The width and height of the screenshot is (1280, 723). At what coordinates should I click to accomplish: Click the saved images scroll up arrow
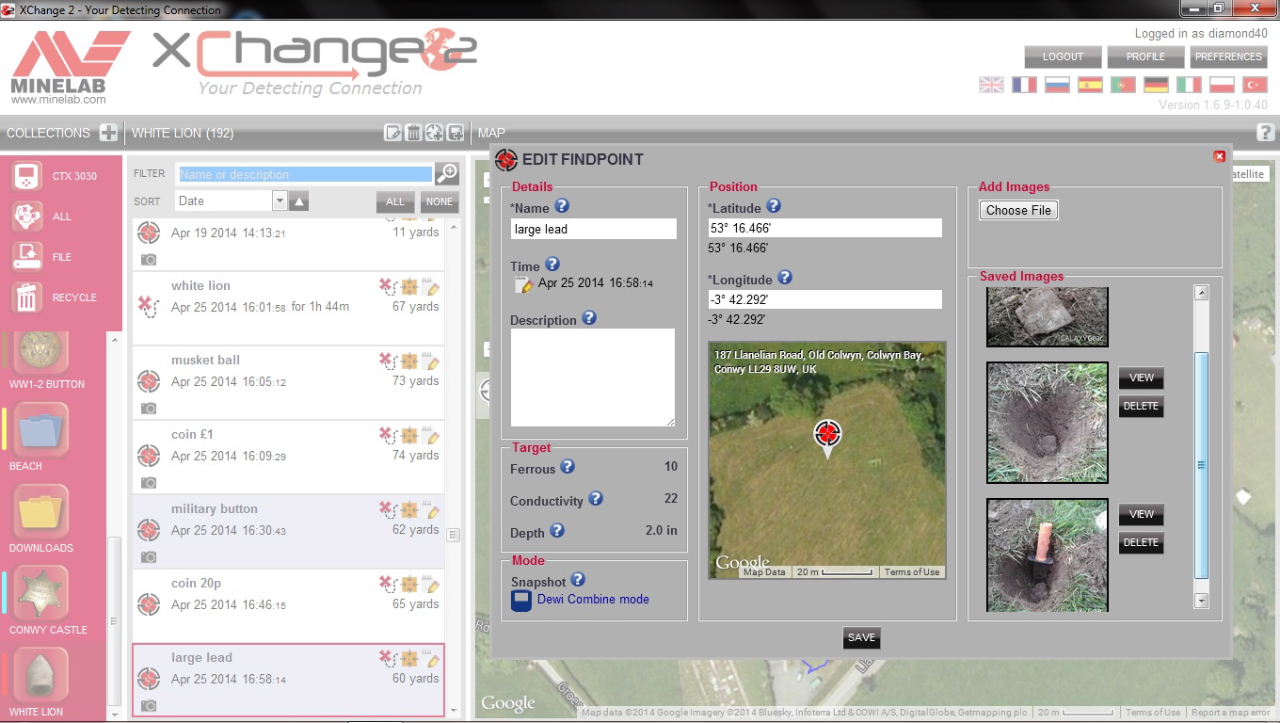tap(1202, 293)
